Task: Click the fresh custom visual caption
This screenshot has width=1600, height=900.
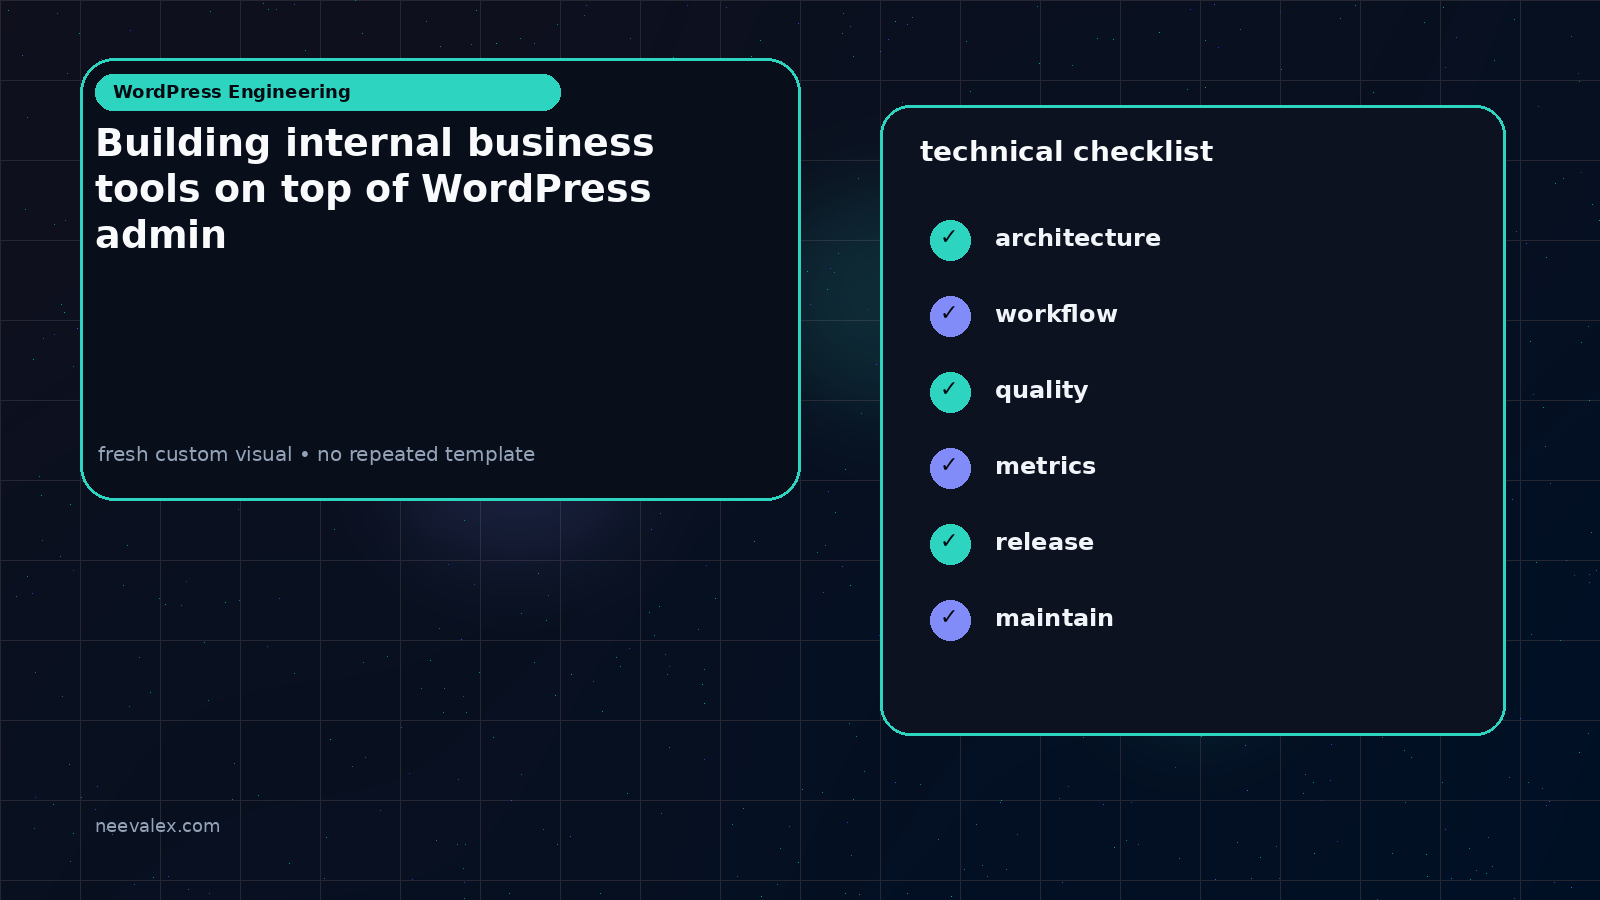Action: [x=316, y=454]
